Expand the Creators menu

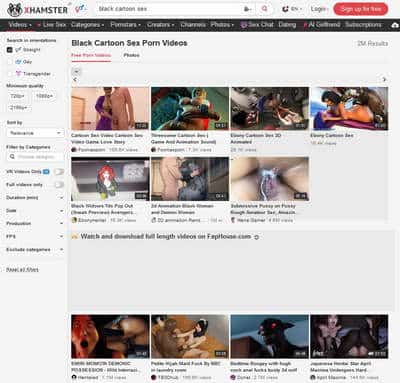160,25
